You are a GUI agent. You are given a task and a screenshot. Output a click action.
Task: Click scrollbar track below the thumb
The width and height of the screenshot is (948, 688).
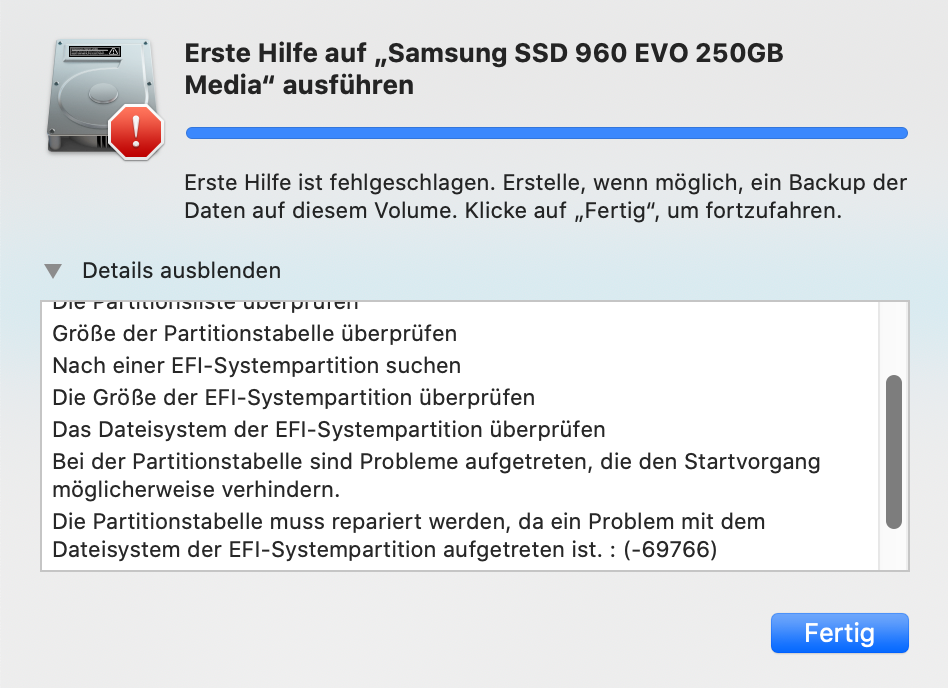click(x=894, y=550)
